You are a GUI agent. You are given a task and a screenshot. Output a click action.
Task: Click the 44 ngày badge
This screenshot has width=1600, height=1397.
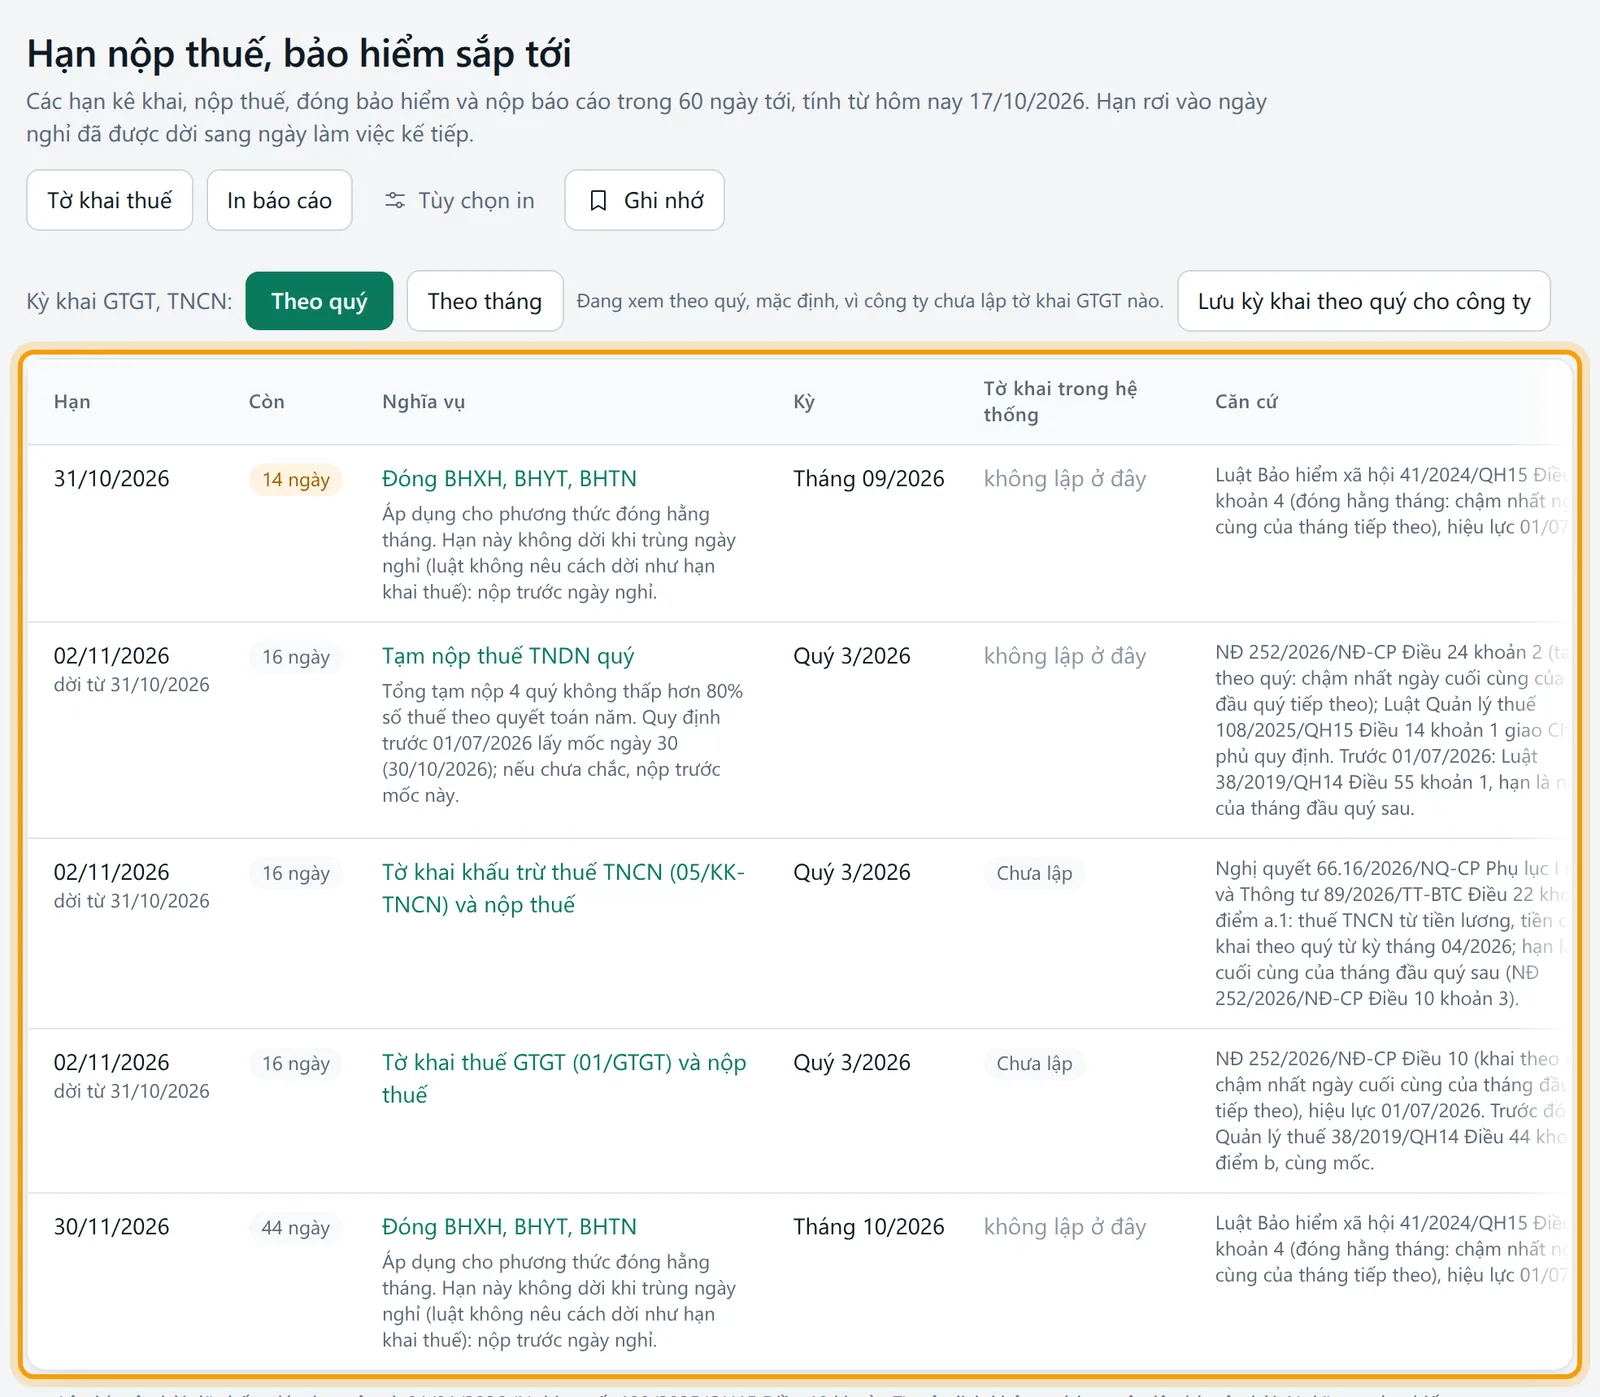click(296, 1227)
